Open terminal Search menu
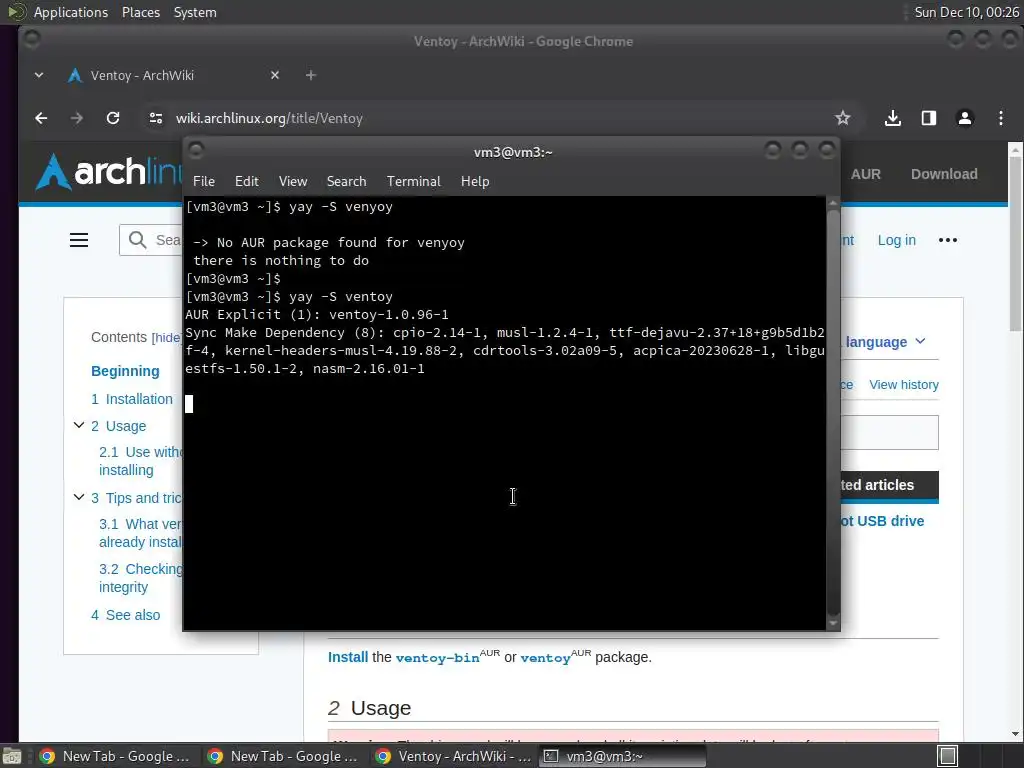 pos(346,182)
